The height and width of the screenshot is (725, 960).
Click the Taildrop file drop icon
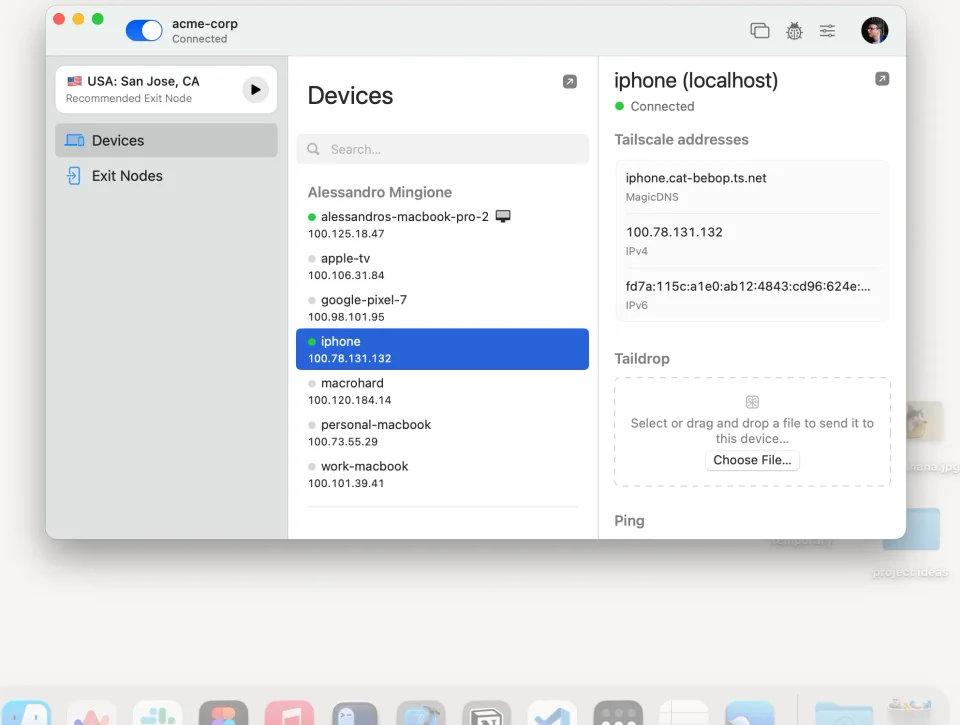(752, 402)
